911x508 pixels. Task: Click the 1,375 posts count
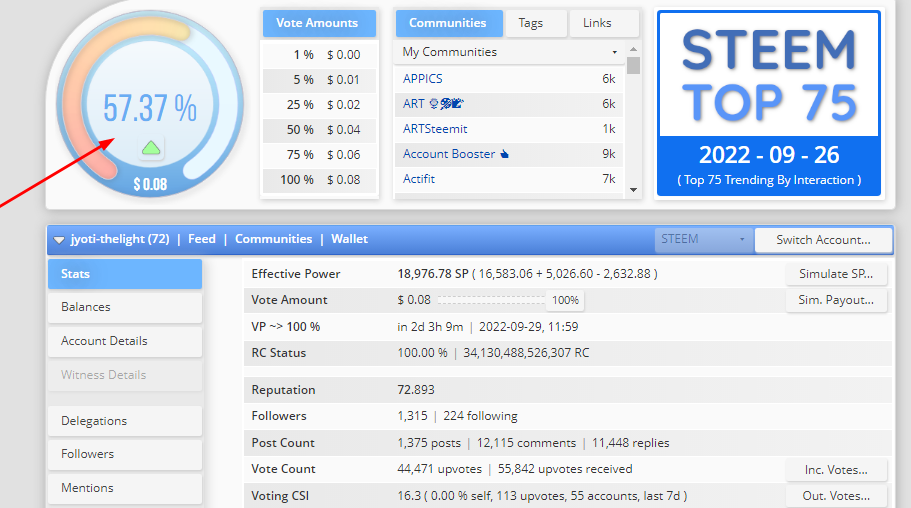pos(429,443)
